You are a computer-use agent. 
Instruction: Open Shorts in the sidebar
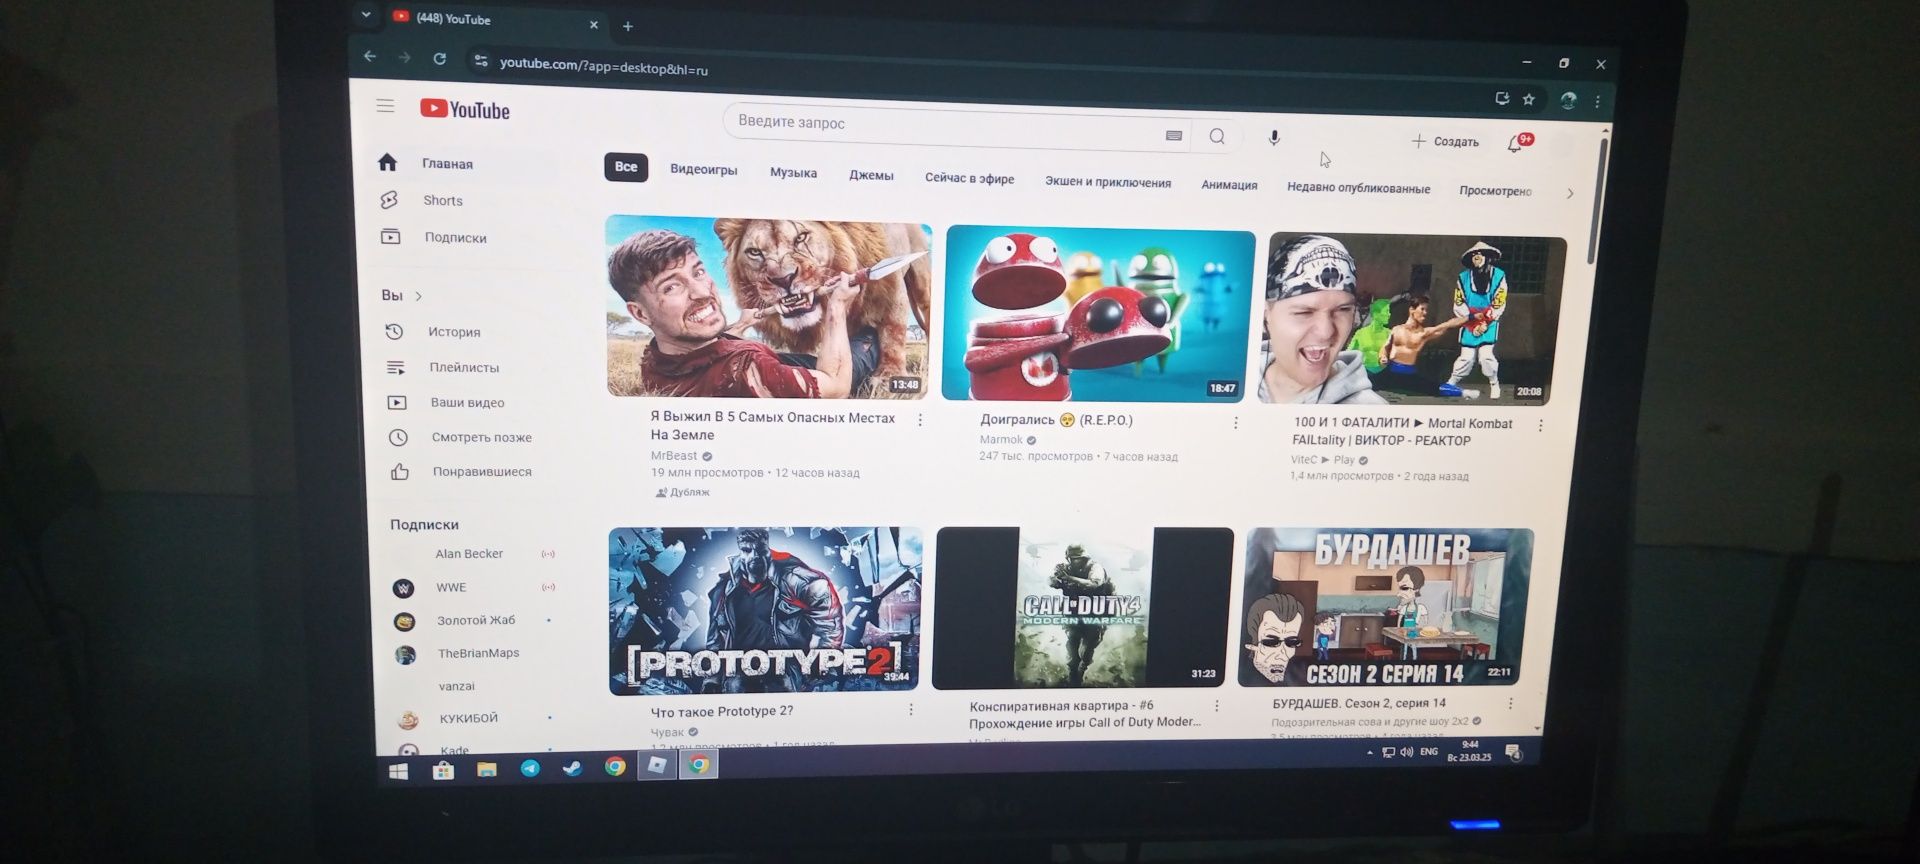pyautogui.click(x=442, y=200)
